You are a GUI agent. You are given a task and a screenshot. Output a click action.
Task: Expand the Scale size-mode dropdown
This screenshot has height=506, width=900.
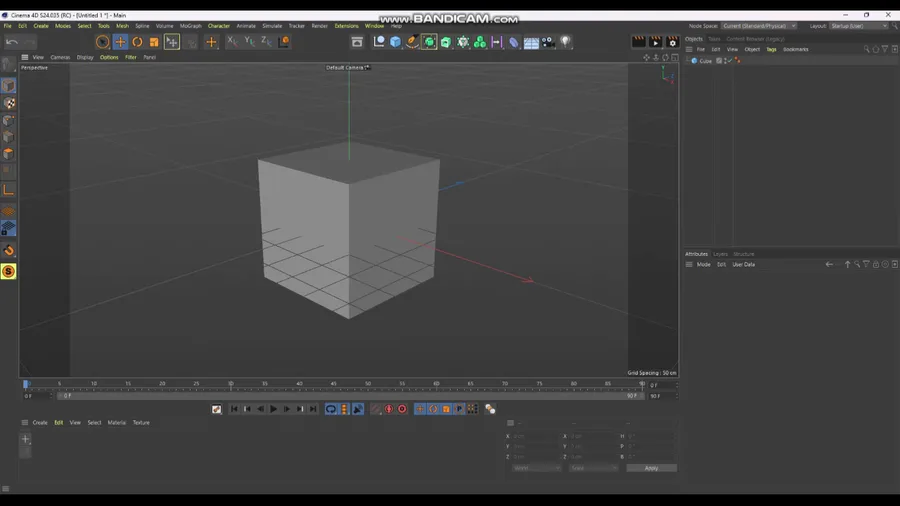click(x=593, y=468)
